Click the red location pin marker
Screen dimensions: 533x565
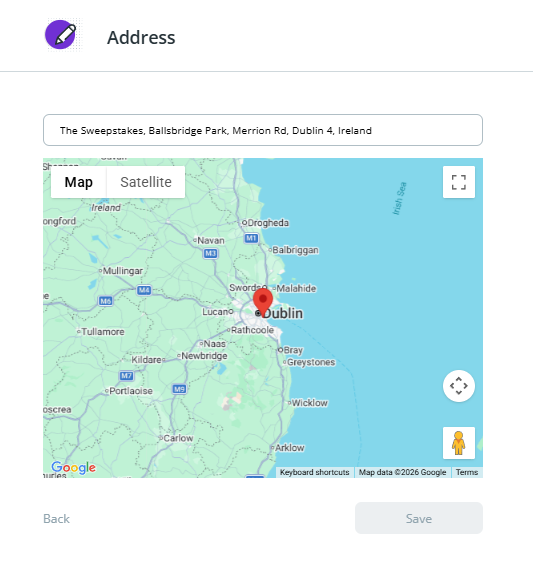[263, 302]
